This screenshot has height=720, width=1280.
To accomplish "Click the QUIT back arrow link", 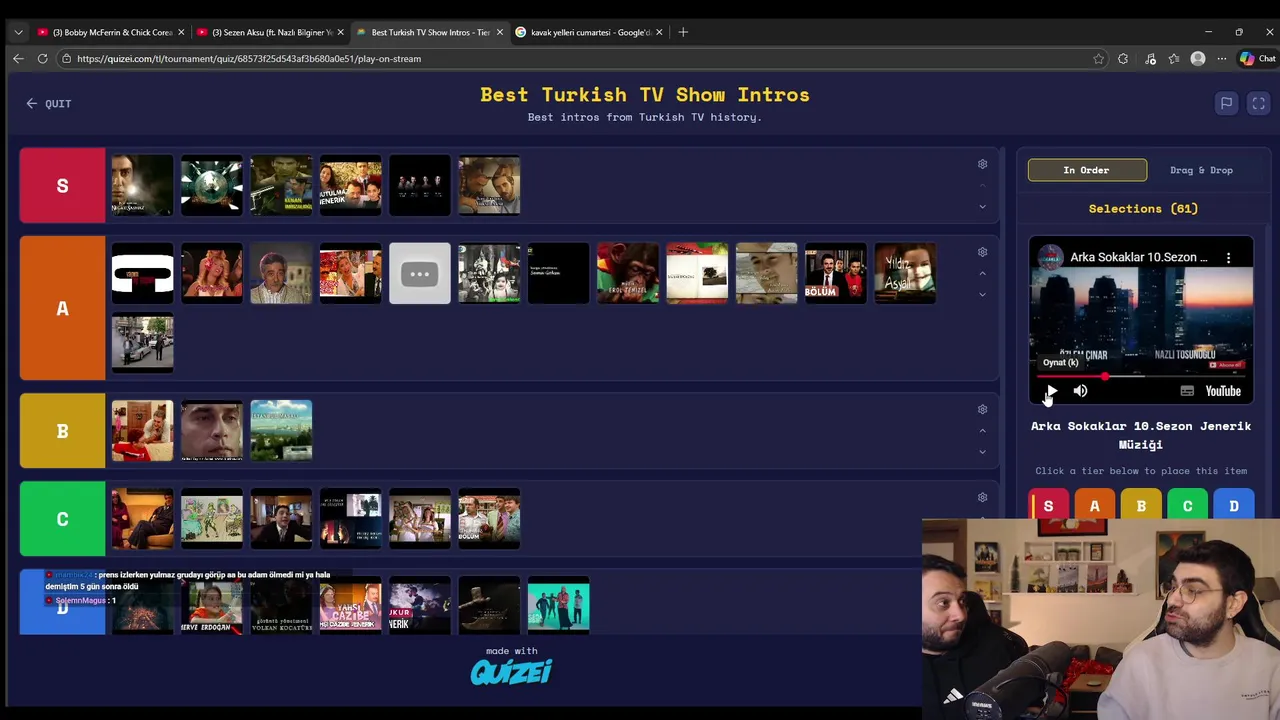I will (x=48, y=104).
